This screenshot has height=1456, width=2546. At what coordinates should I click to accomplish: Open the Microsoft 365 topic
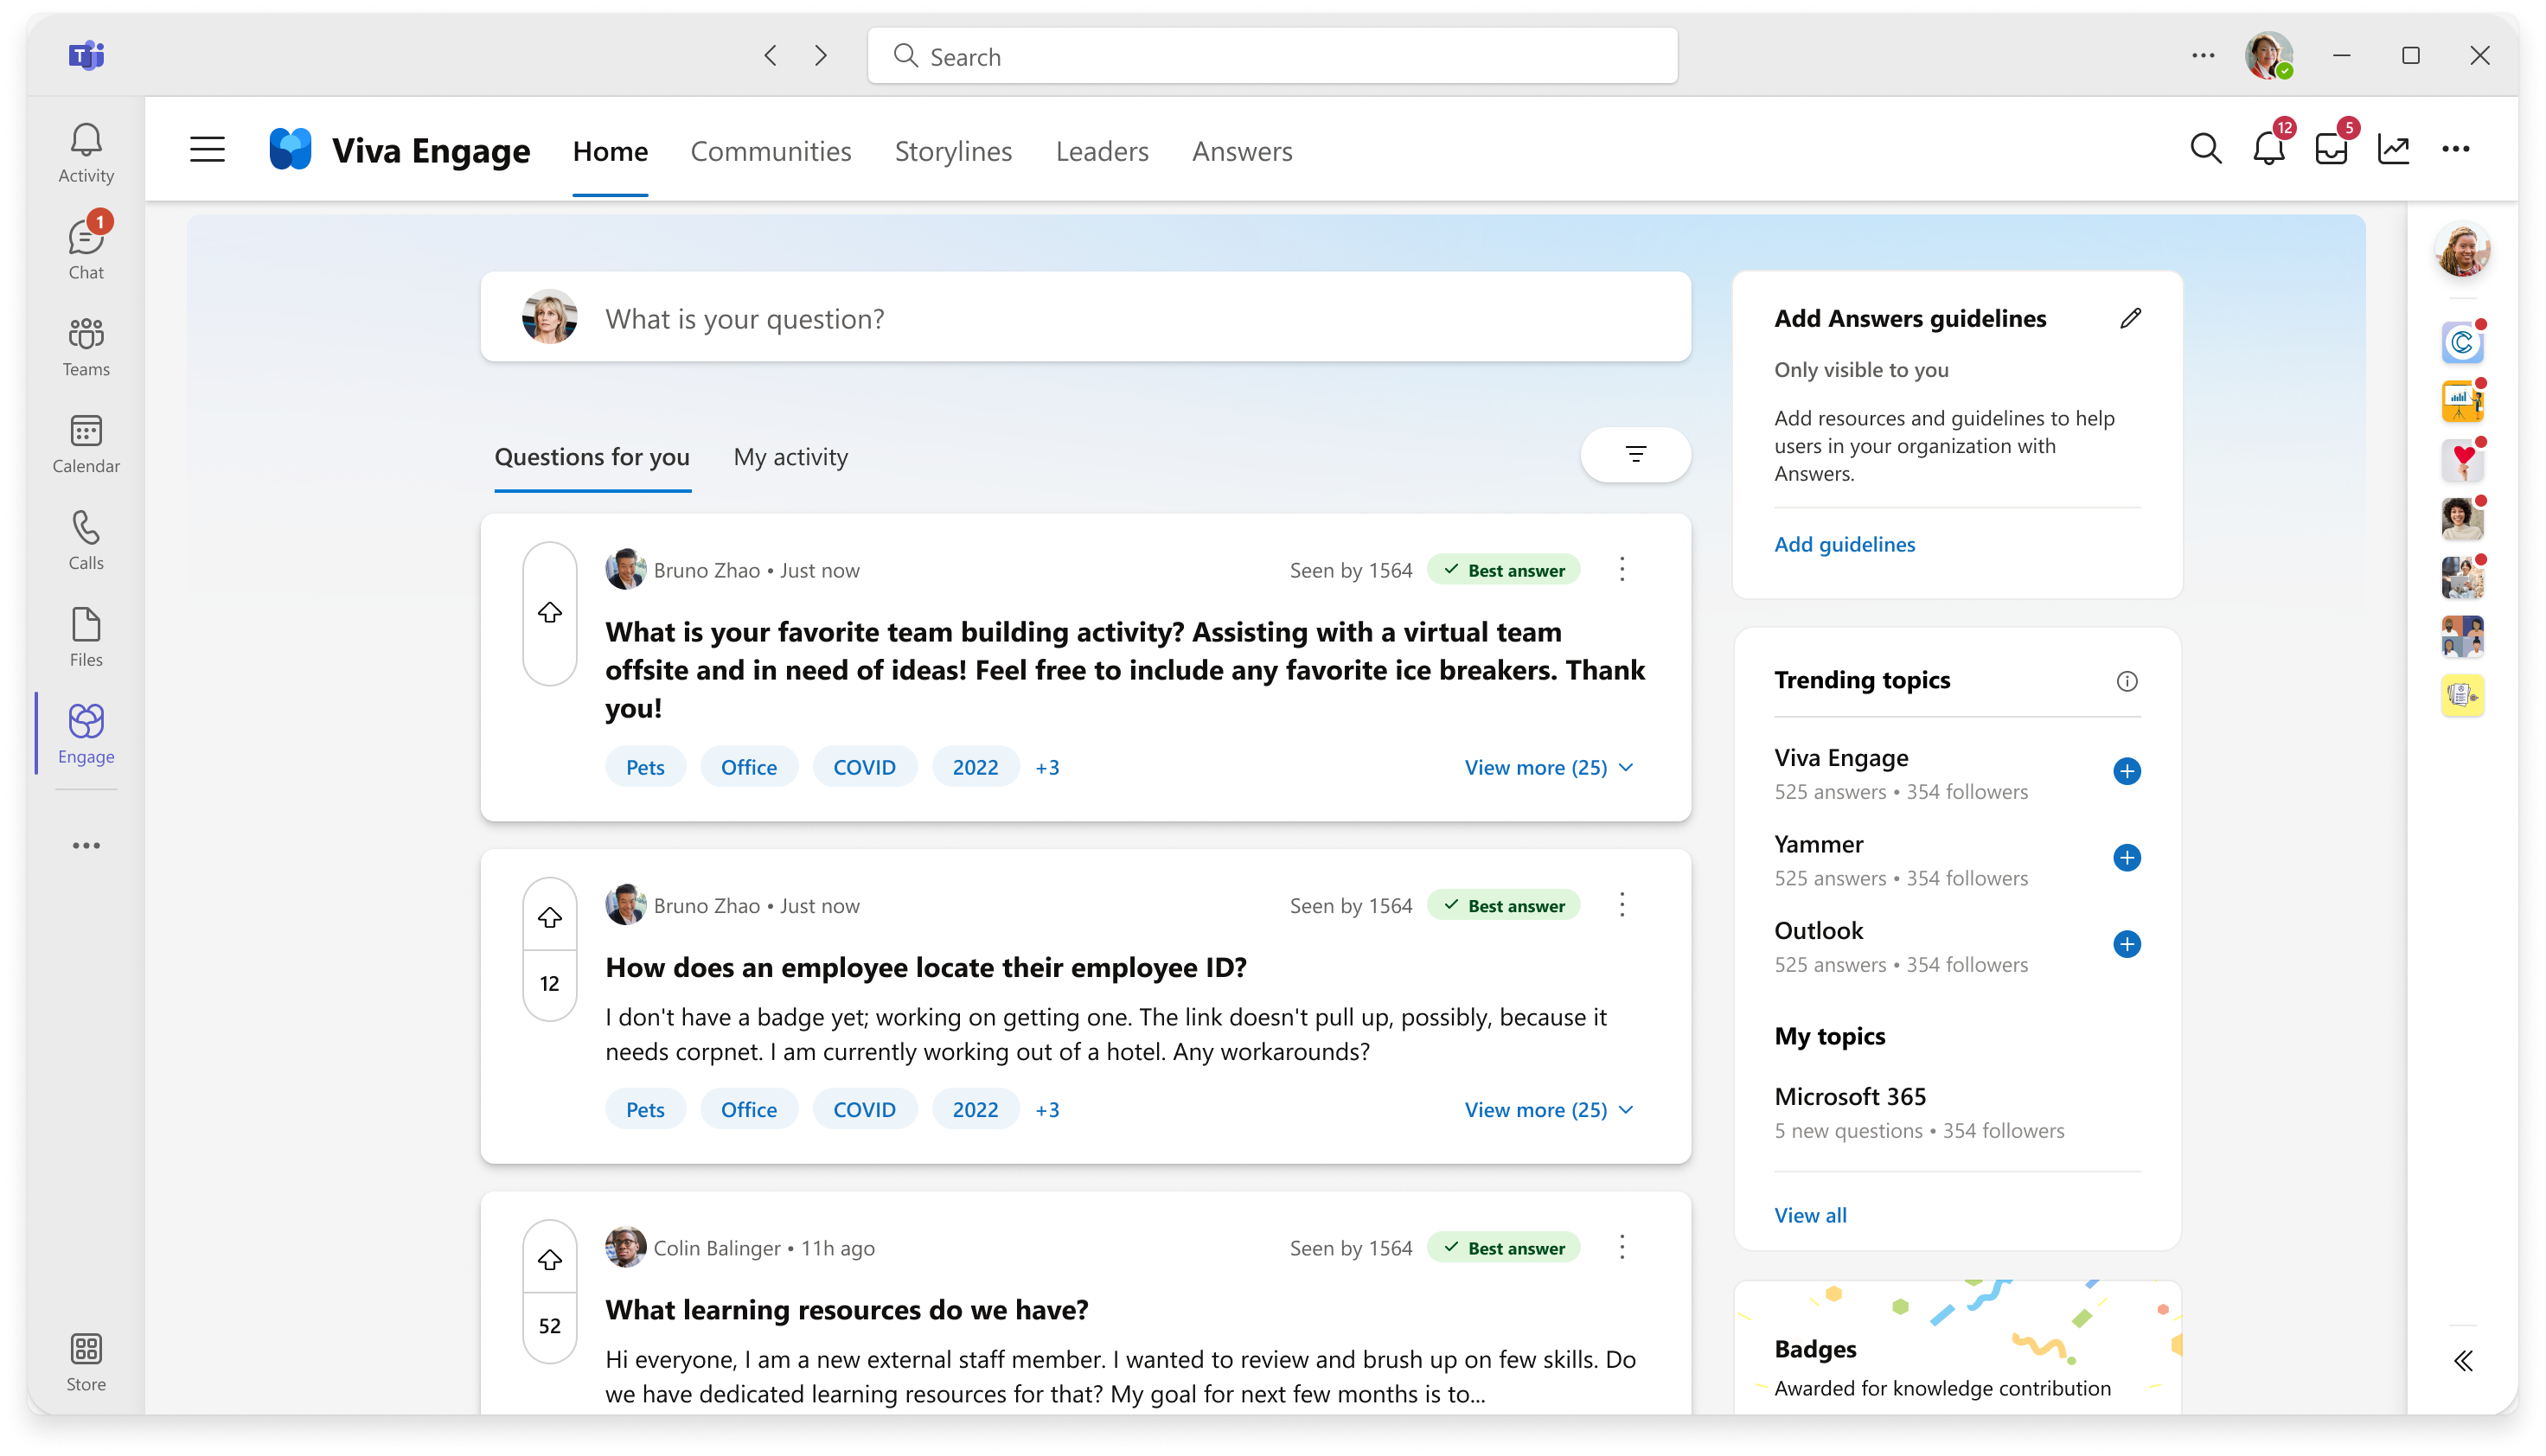pos(1850,1097)
